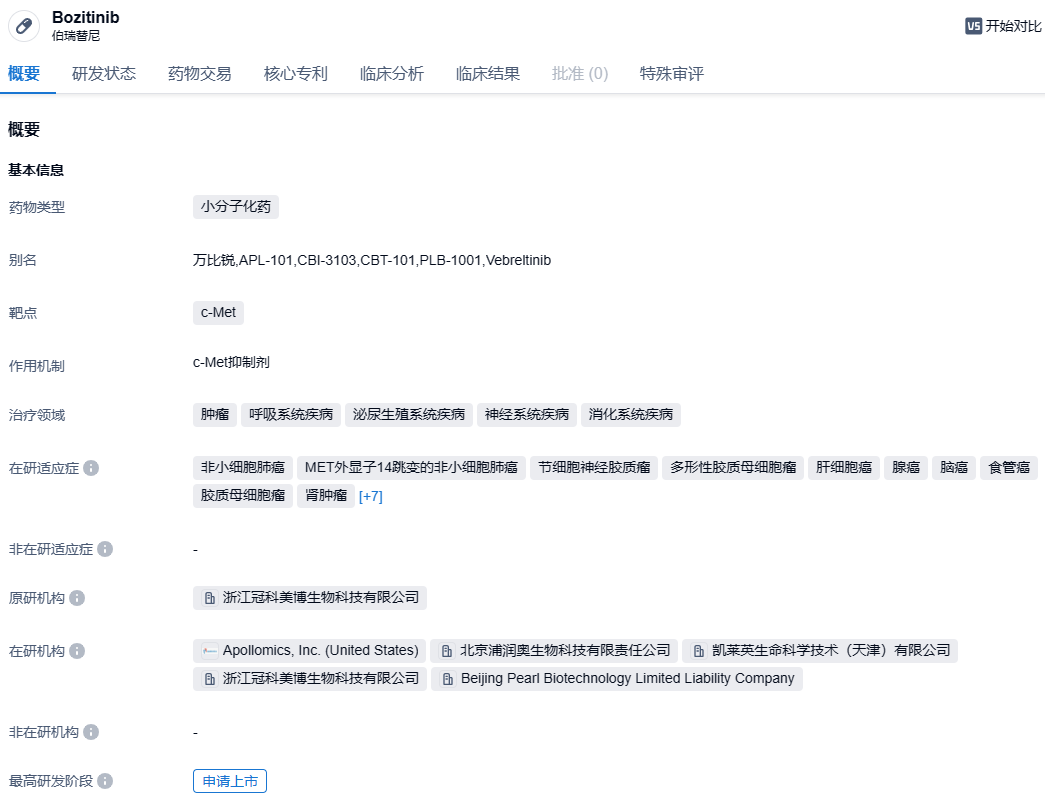Go to the 核心专利 tab

coord(296,74)
